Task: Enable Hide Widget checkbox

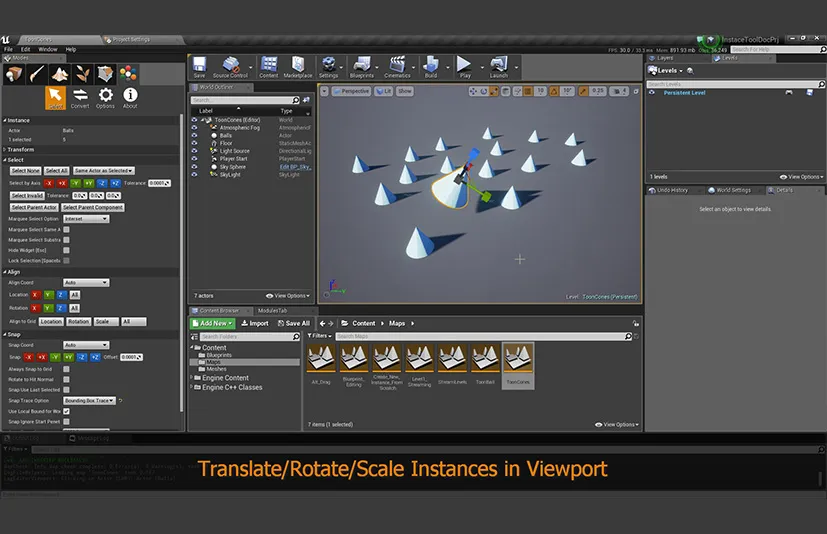Action: [x=66, y=250]
